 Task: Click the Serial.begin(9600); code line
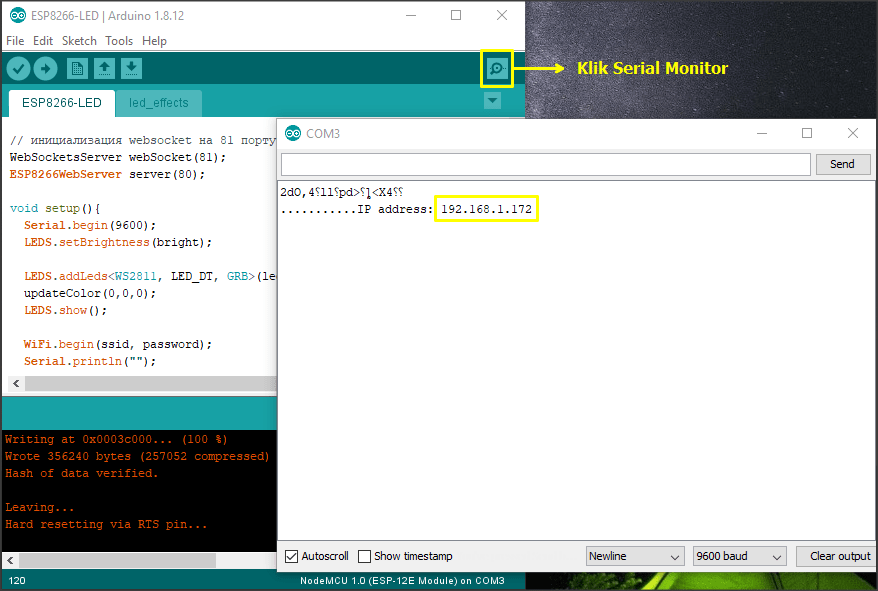tap(90, 225)
